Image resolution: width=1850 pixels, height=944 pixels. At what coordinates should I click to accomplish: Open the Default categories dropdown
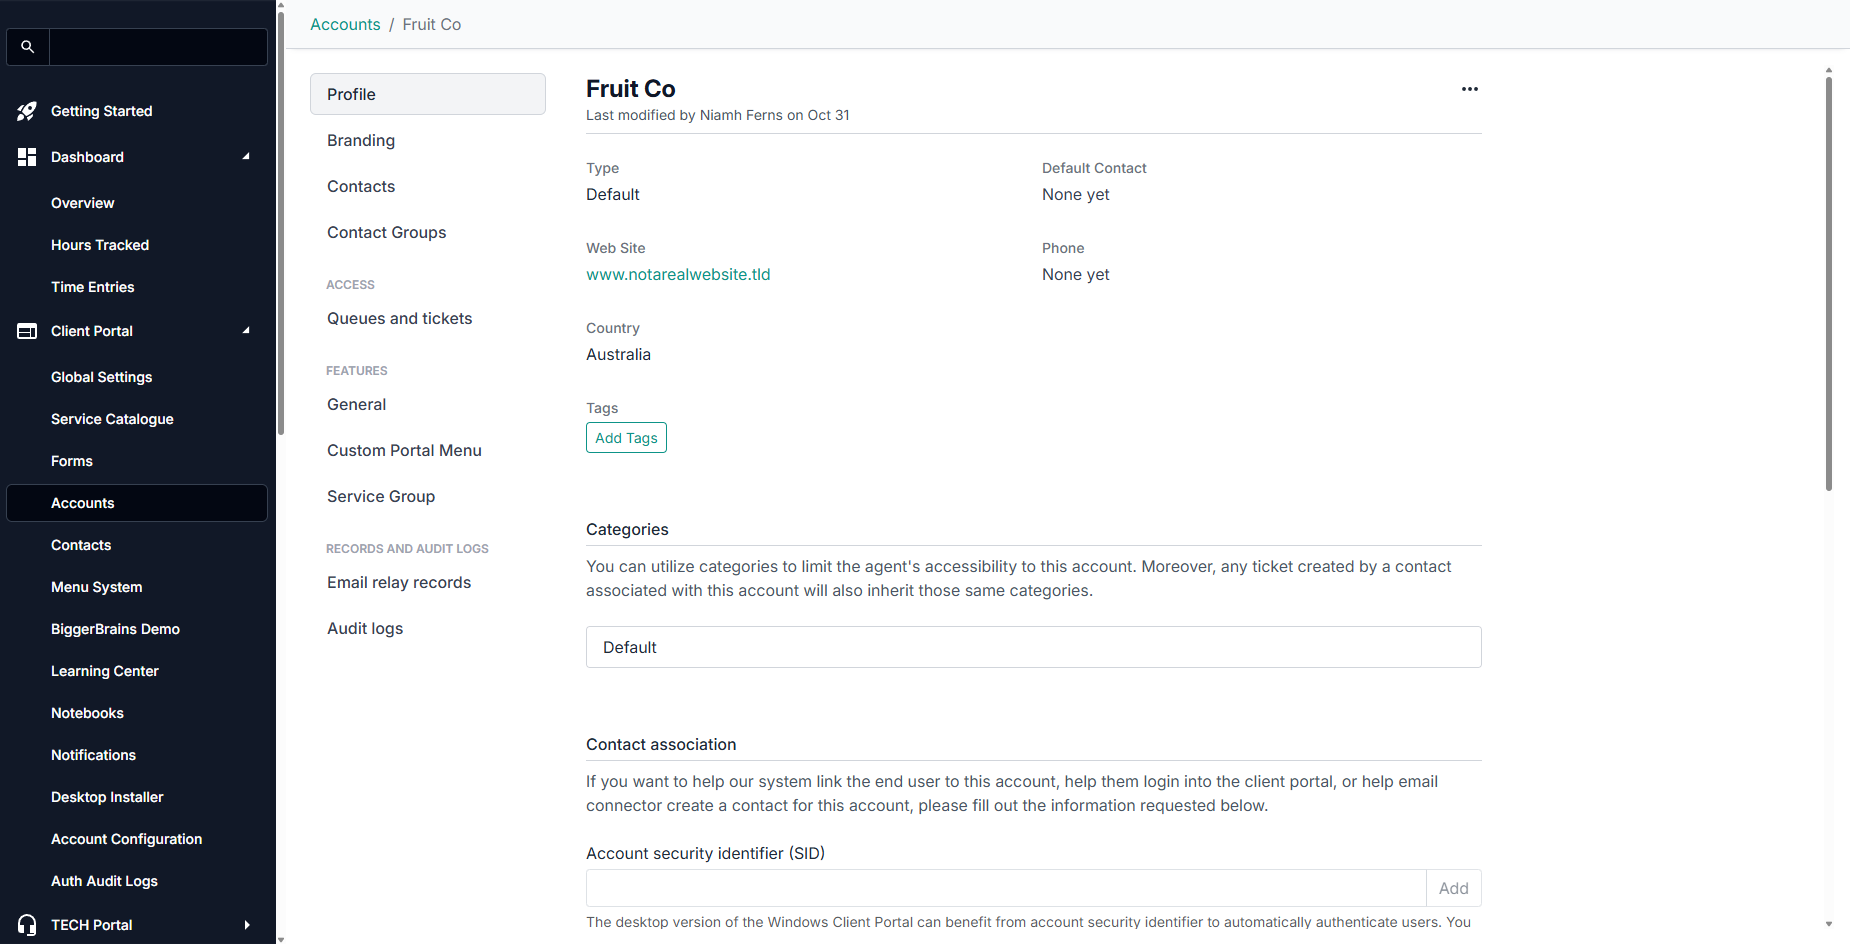point(1033,647)
